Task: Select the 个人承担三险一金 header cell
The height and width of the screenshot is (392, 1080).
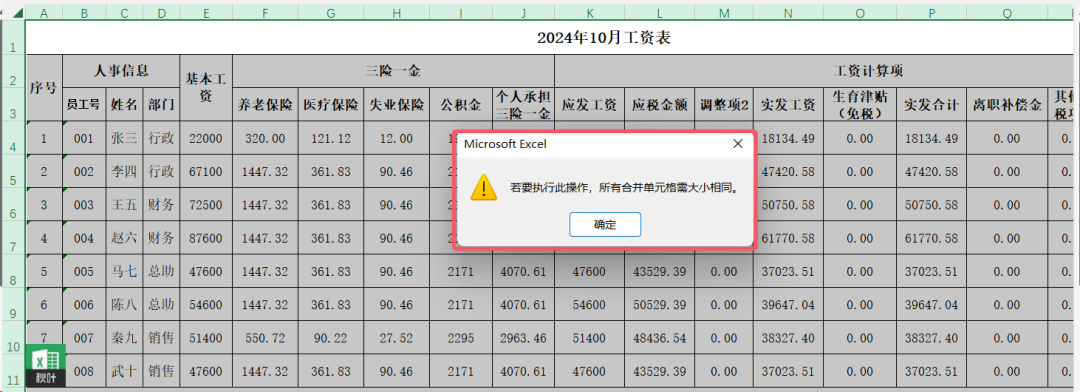Action: point(523,105)
